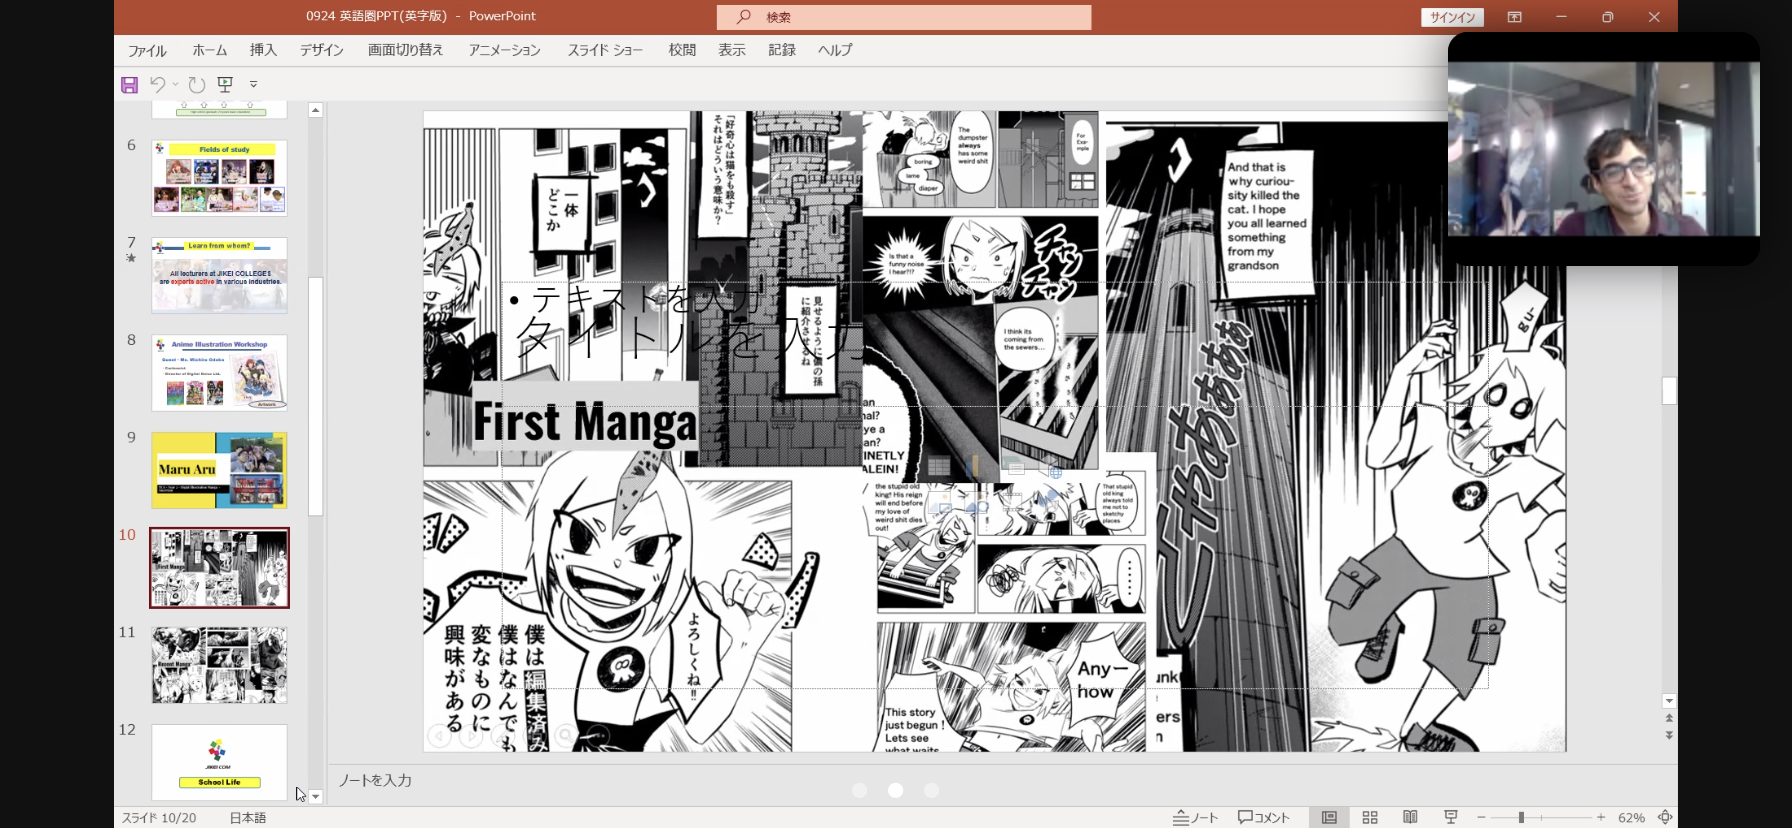Click the main slide vertical scrollbar thumb

click(1668, 390)
